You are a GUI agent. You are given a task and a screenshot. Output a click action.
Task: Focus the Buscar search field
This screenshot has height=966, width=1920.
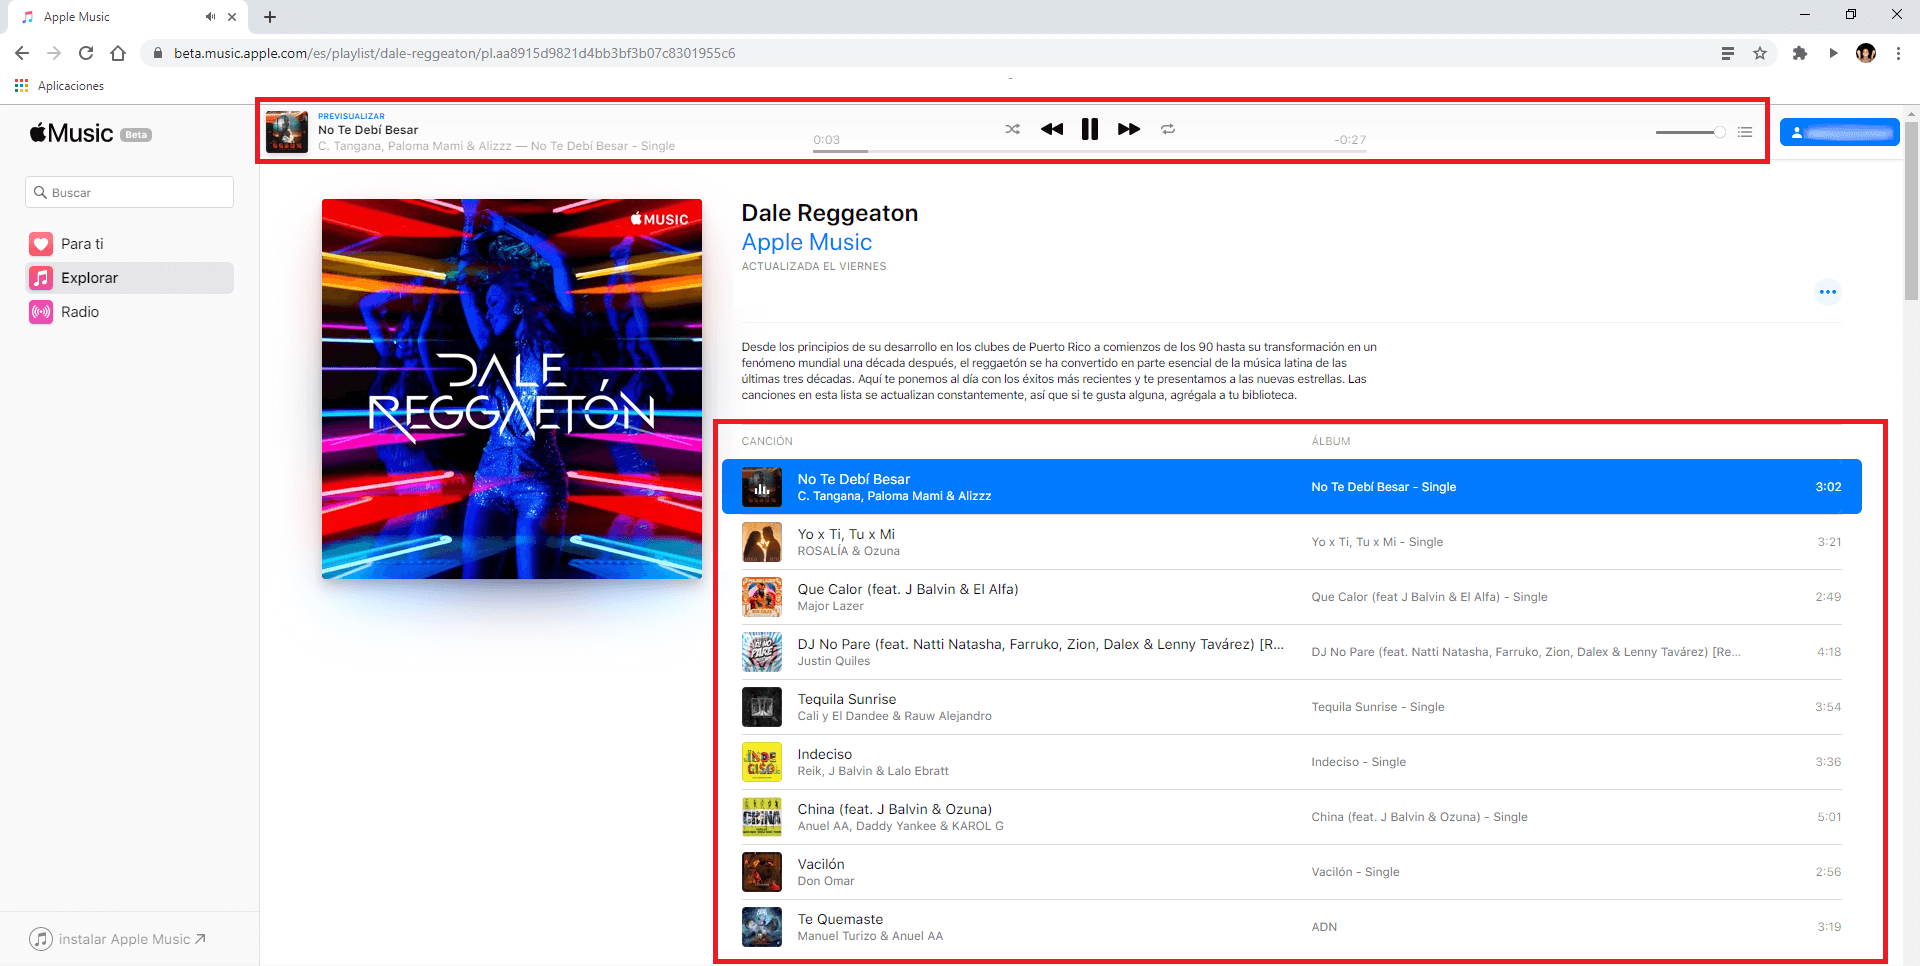point(129,192)
